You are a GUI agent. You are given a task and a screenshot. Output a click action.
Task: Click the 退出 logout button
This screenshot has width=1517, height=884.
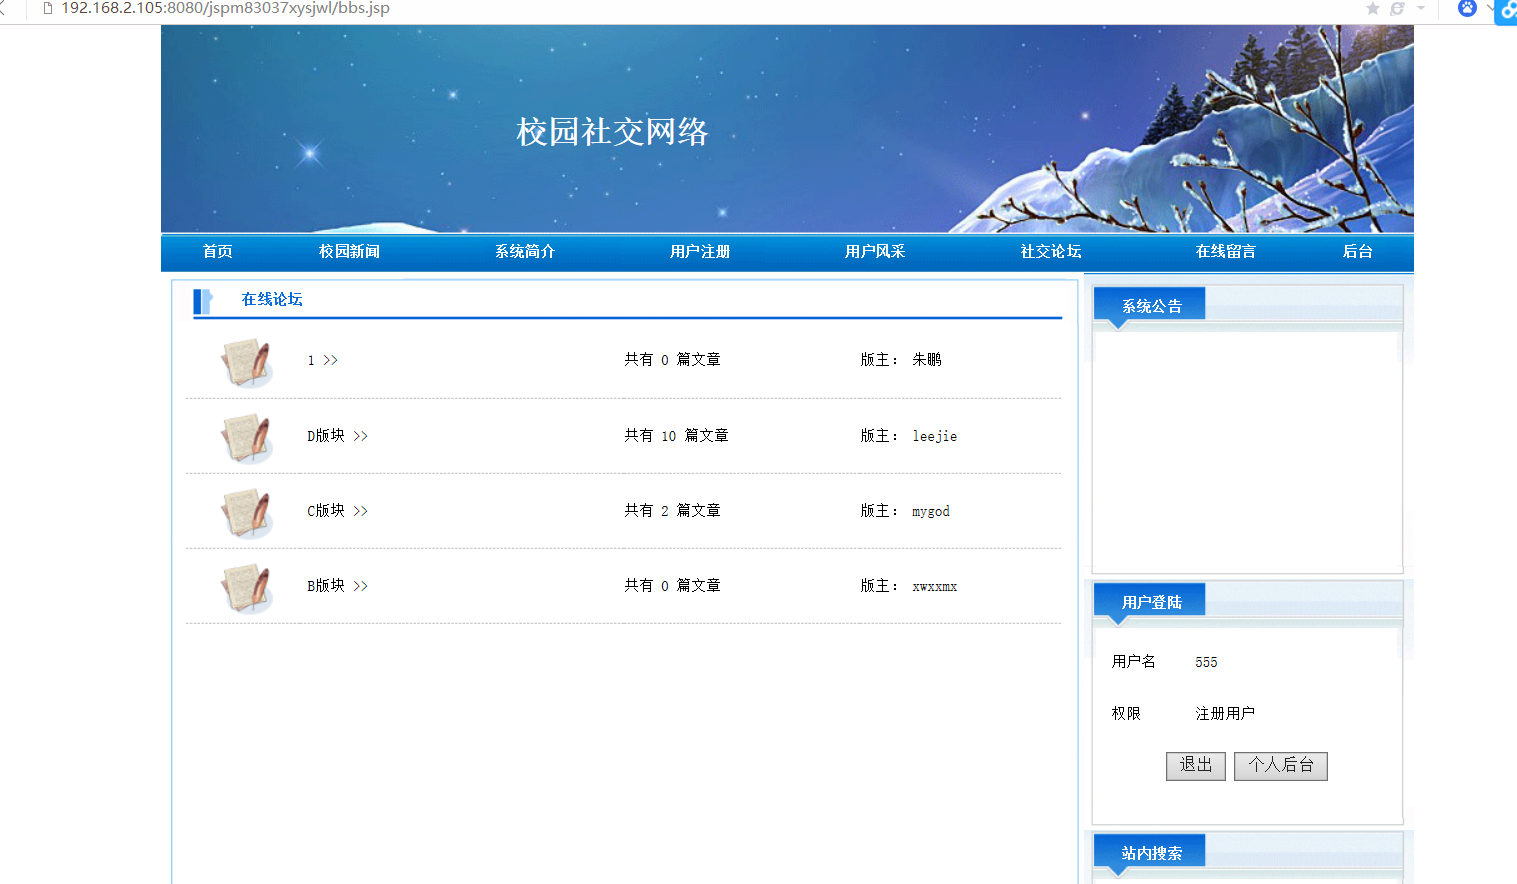click(1196, 766)
